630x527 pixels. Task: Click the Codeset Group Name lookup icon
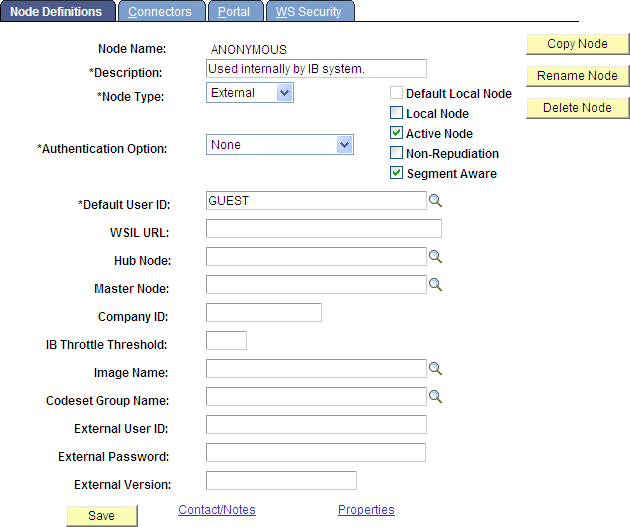pyautogui.click(x=435, y=397)
